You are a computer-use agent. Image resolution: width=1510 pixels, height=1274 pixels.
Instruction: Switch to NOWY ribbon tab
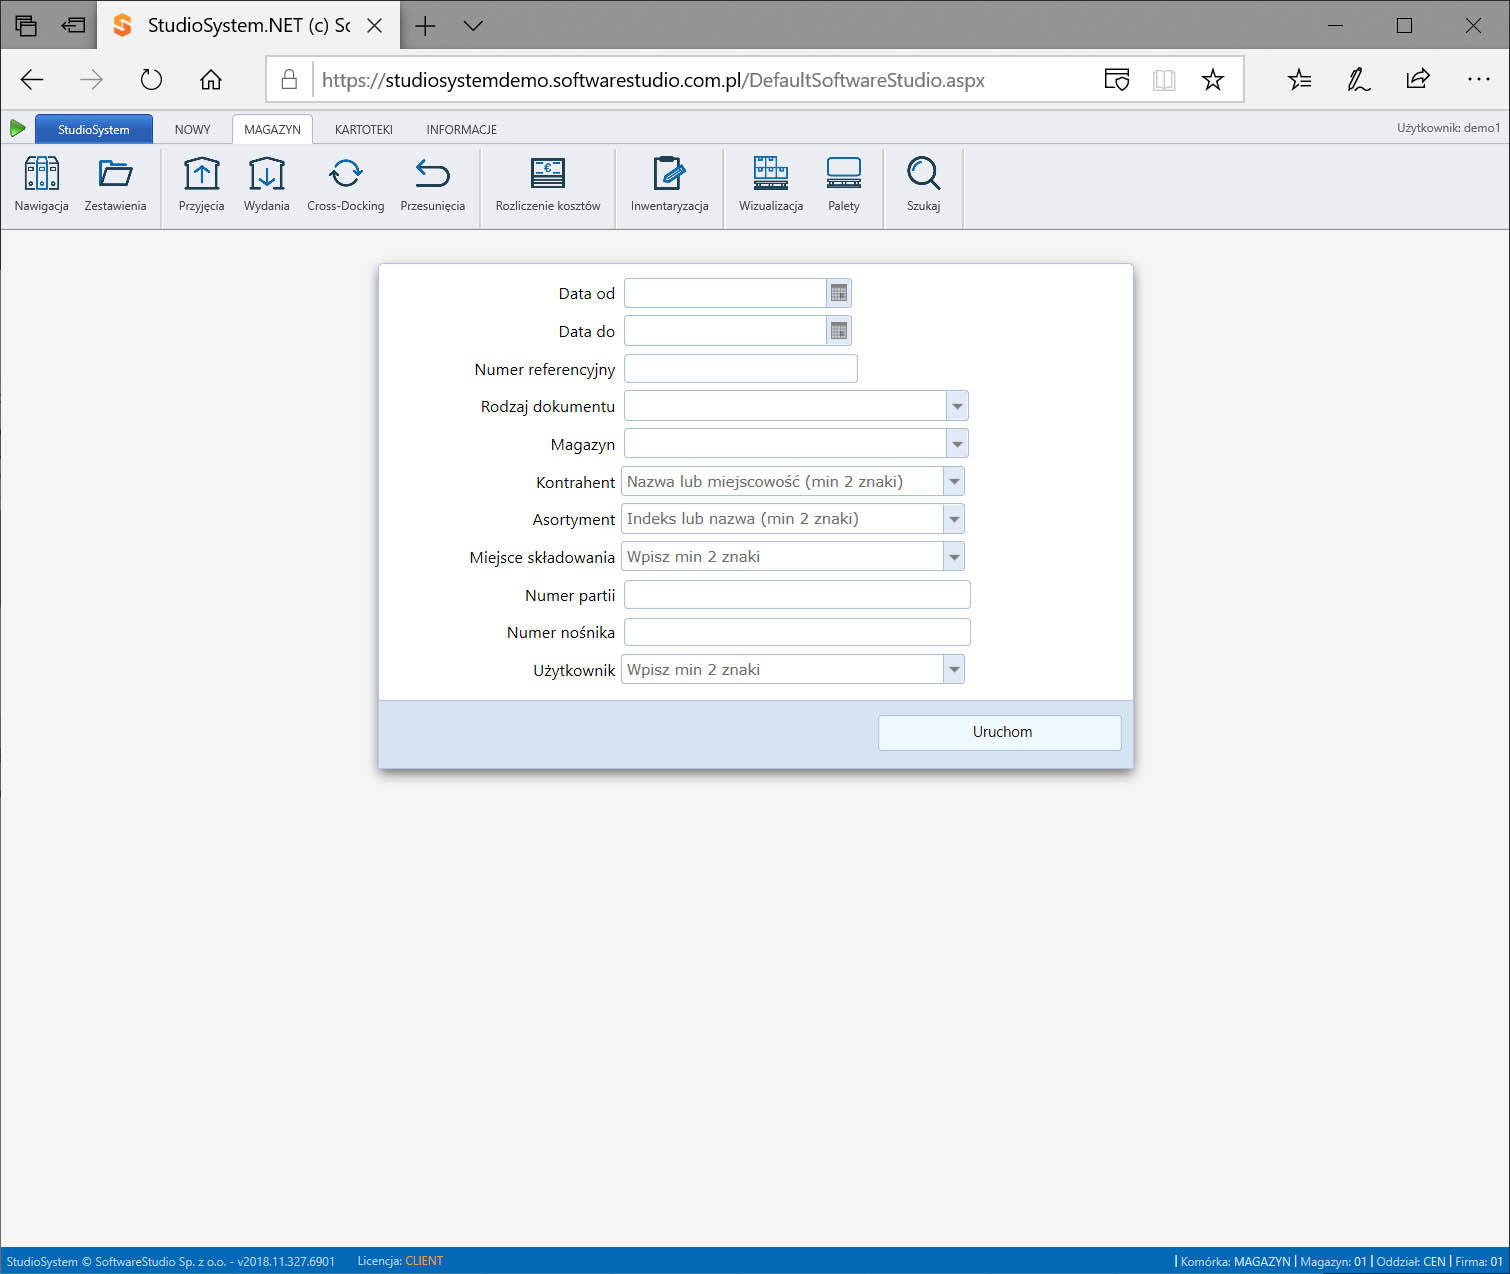click(x=192, y=129)
